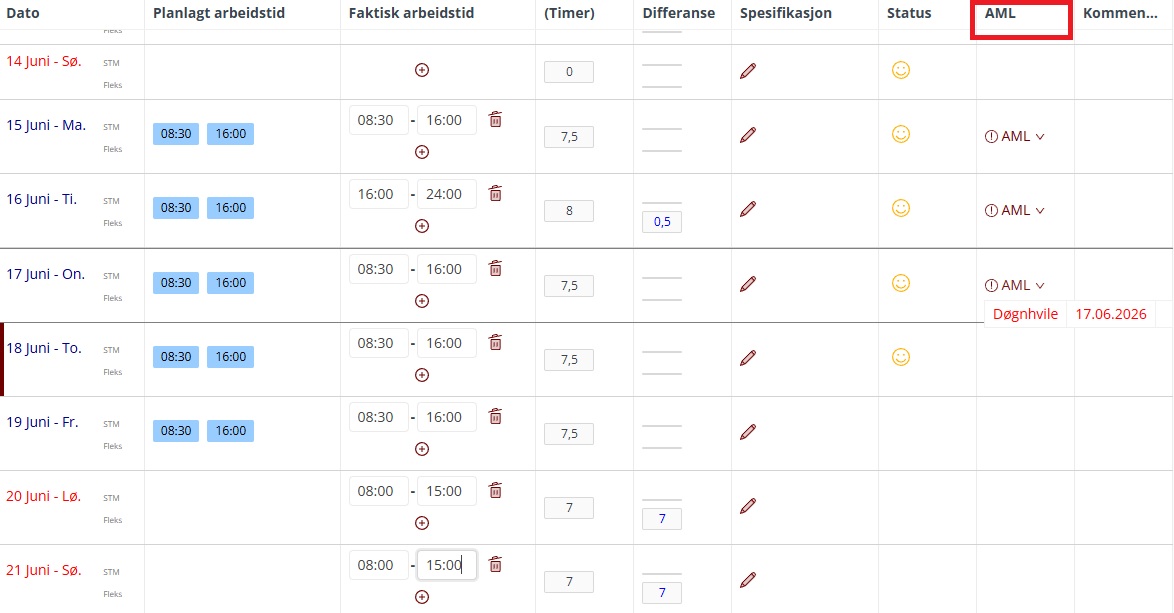Screen dimensions: 1174x613
Task: Delete the 16:00-24:00 entry on 16 Juni
Action: tap(496, 194)
